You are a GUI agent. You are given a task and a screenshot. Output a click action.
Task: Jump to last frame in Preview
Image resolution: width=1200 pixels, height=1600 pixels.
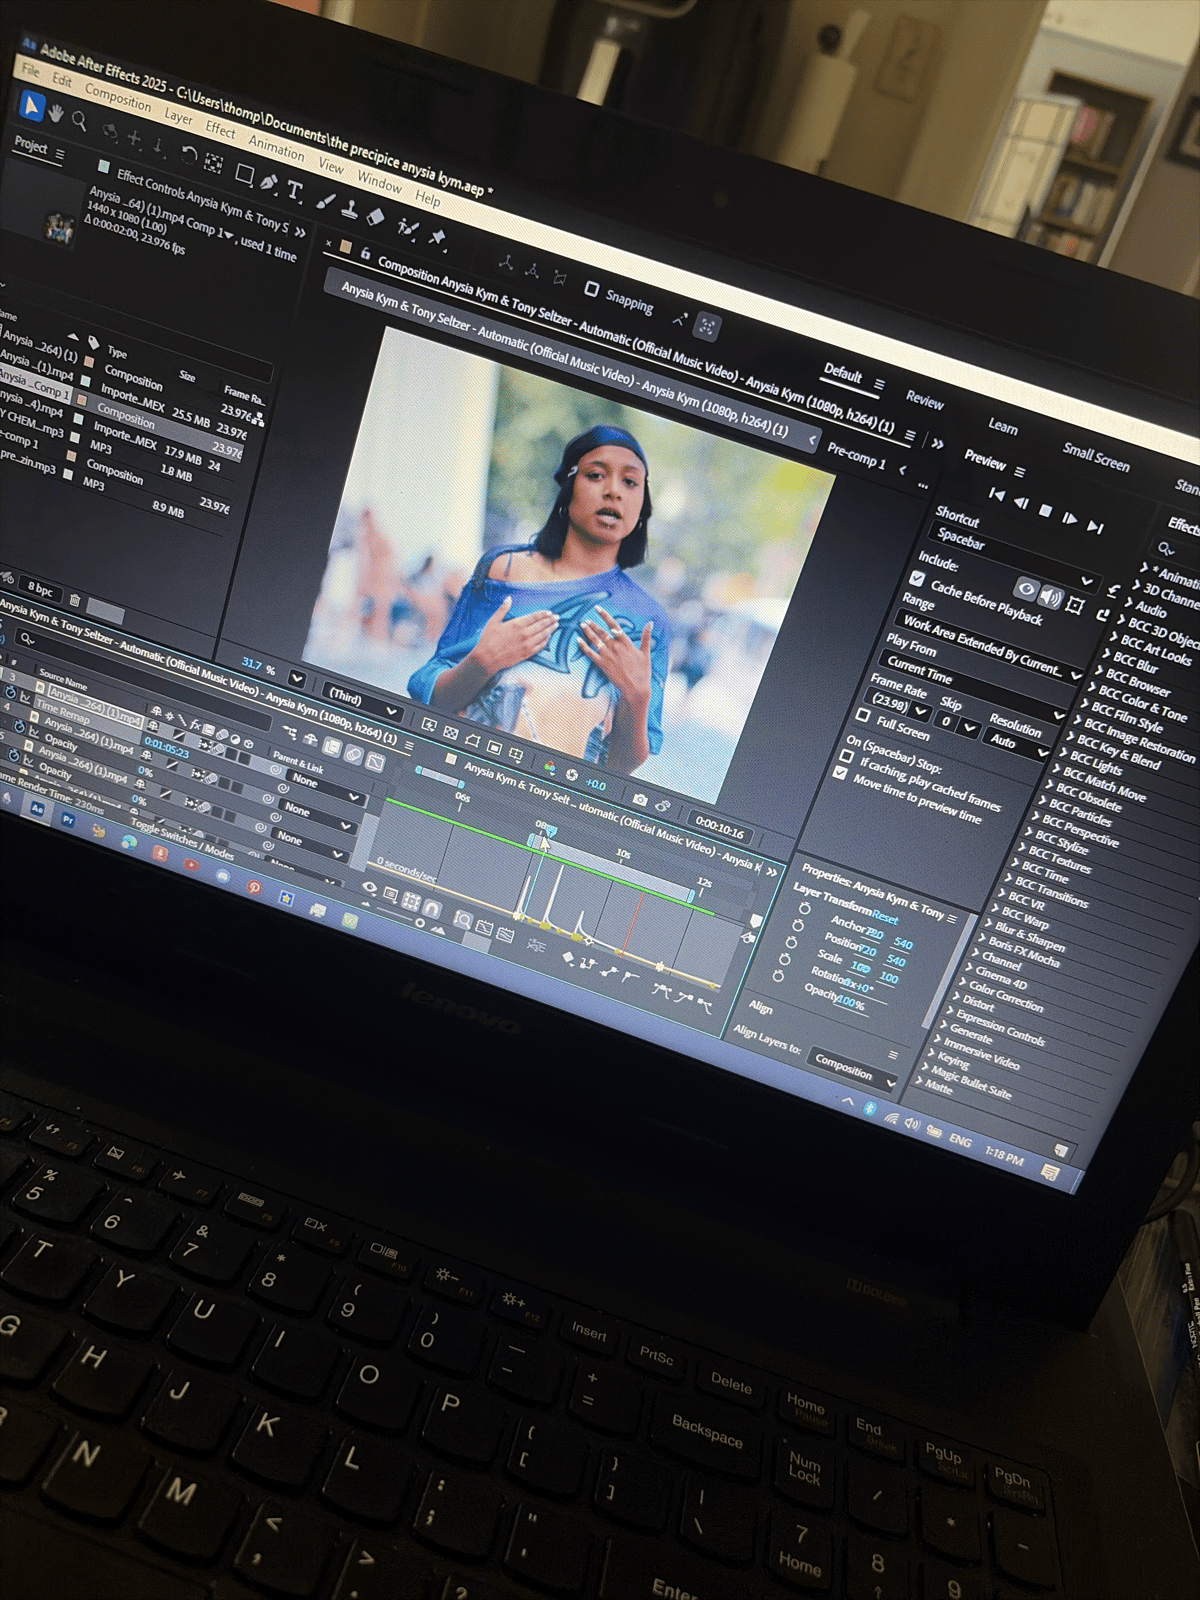tap(1095, 526)
